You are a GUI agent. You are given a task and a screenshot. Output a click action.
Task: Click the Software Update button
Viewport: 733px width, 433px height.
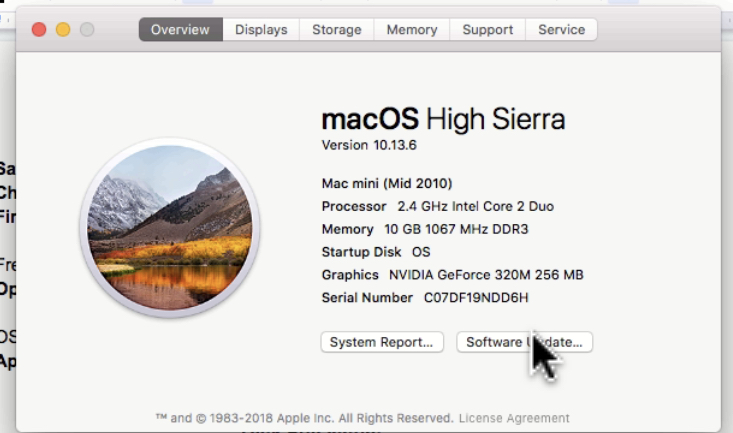(x=525, y=342)
